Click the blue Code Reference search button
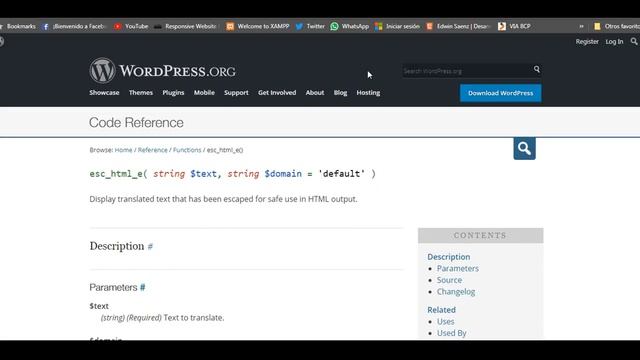 pos(524,148)
